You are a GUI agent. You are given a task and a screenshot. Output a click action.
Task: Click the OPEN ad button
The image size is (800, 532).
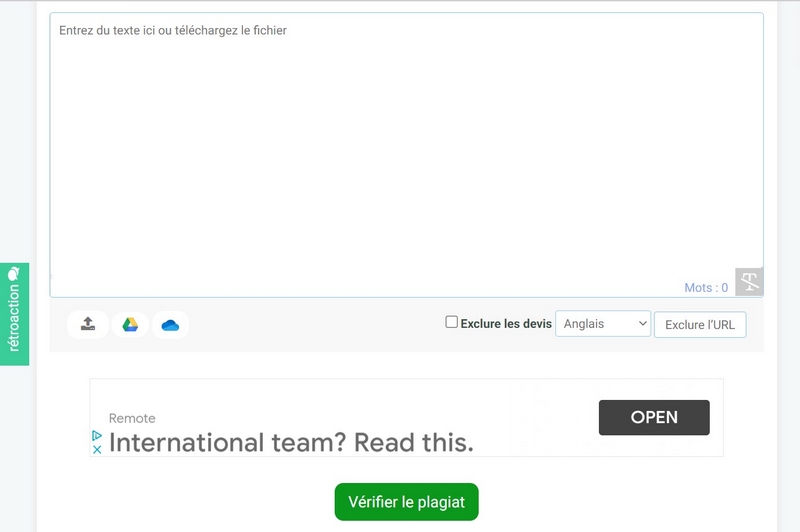(x=654, y=417)
